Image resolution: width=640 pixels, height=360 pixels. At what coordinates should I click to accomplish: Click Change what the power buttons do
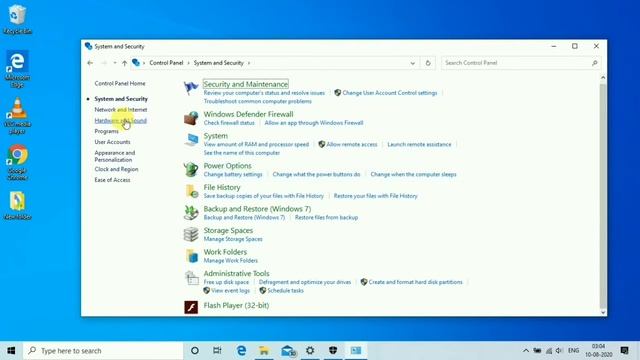tap(316, 174)
